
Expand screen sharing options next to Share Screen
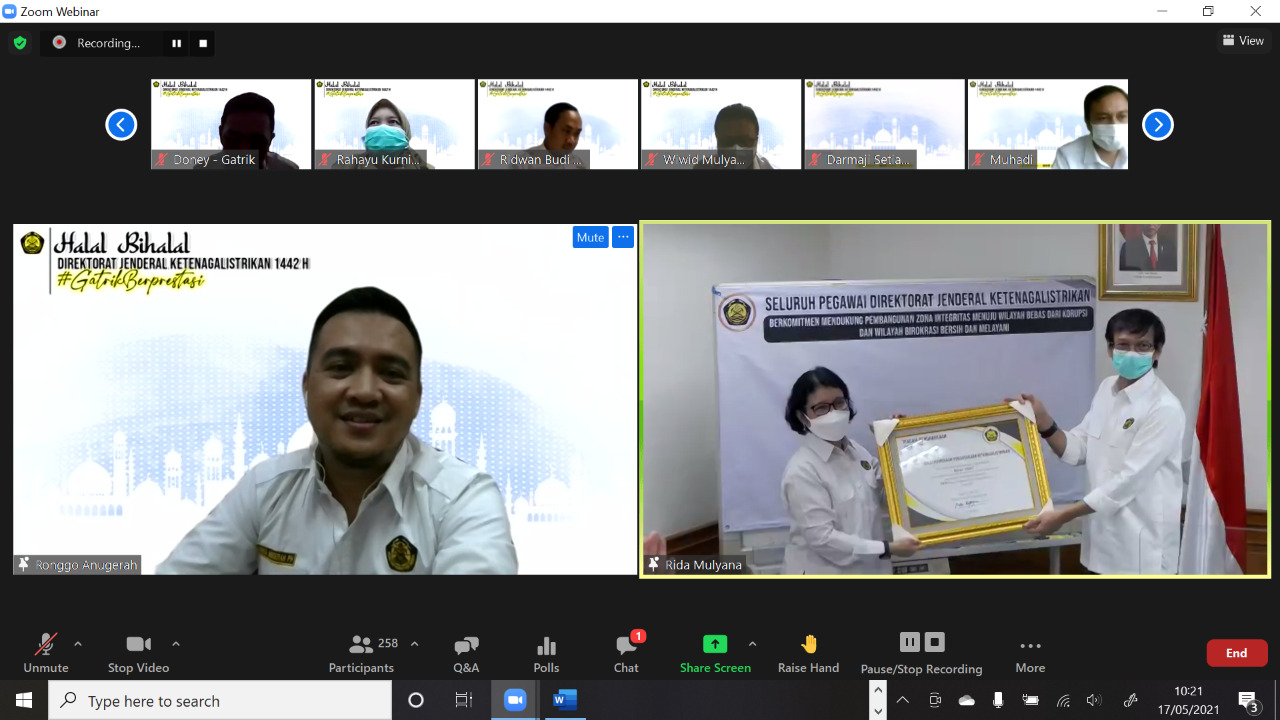(x=753, y=645)
